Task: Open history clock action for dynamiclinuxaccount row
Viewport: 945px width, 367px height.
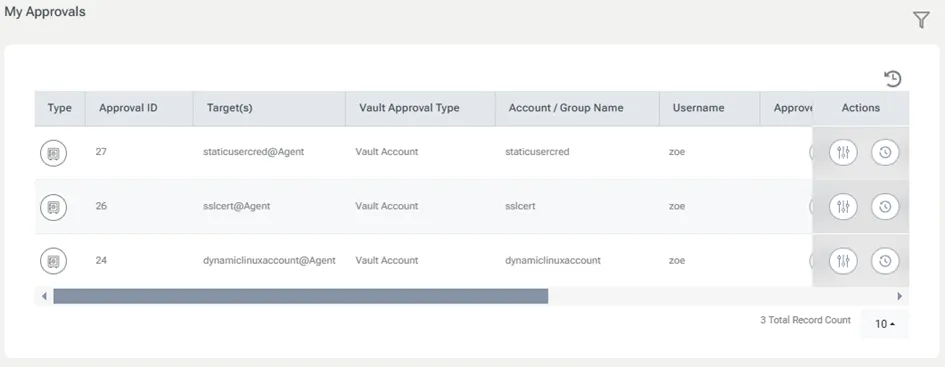Action: point(885,261)
